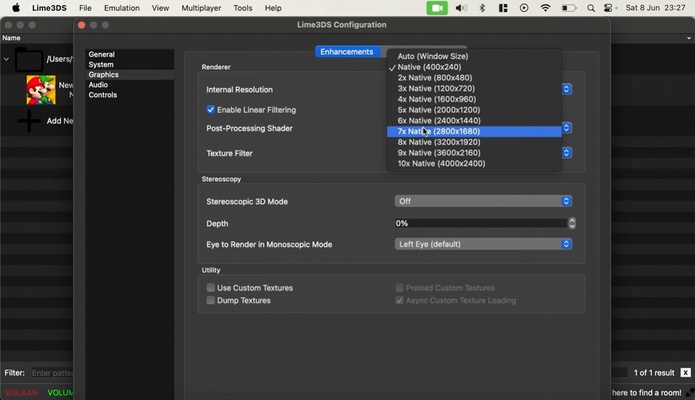695x400 pixels.
Task: Click the Mario game thumbnail icon
Action: pos(40,90)
